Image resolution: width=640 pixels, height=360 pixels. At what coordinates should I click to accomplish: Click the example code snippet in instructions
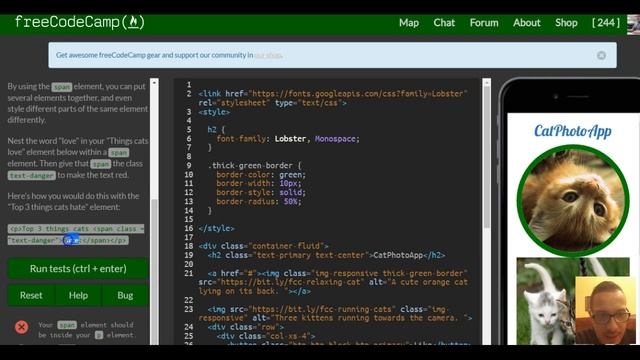tap(76, 234)
